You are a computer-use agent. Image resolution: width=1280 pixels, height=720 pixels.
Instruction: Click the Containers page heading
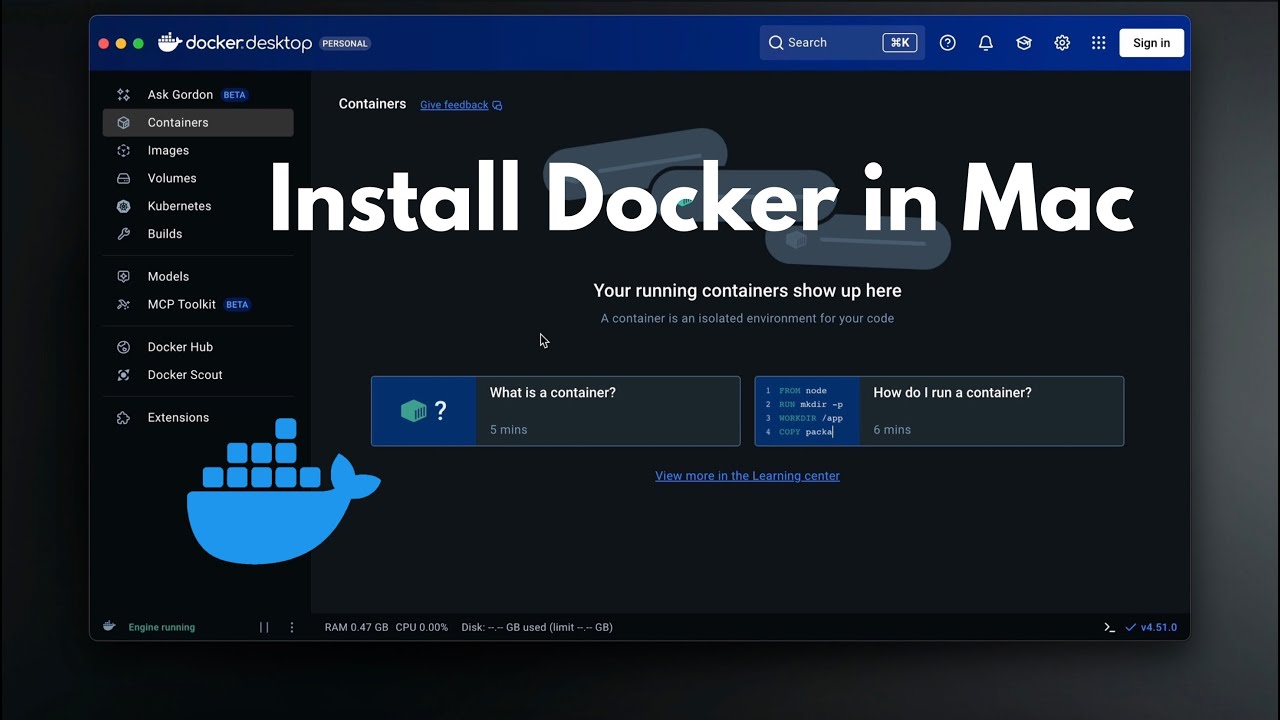372,104
